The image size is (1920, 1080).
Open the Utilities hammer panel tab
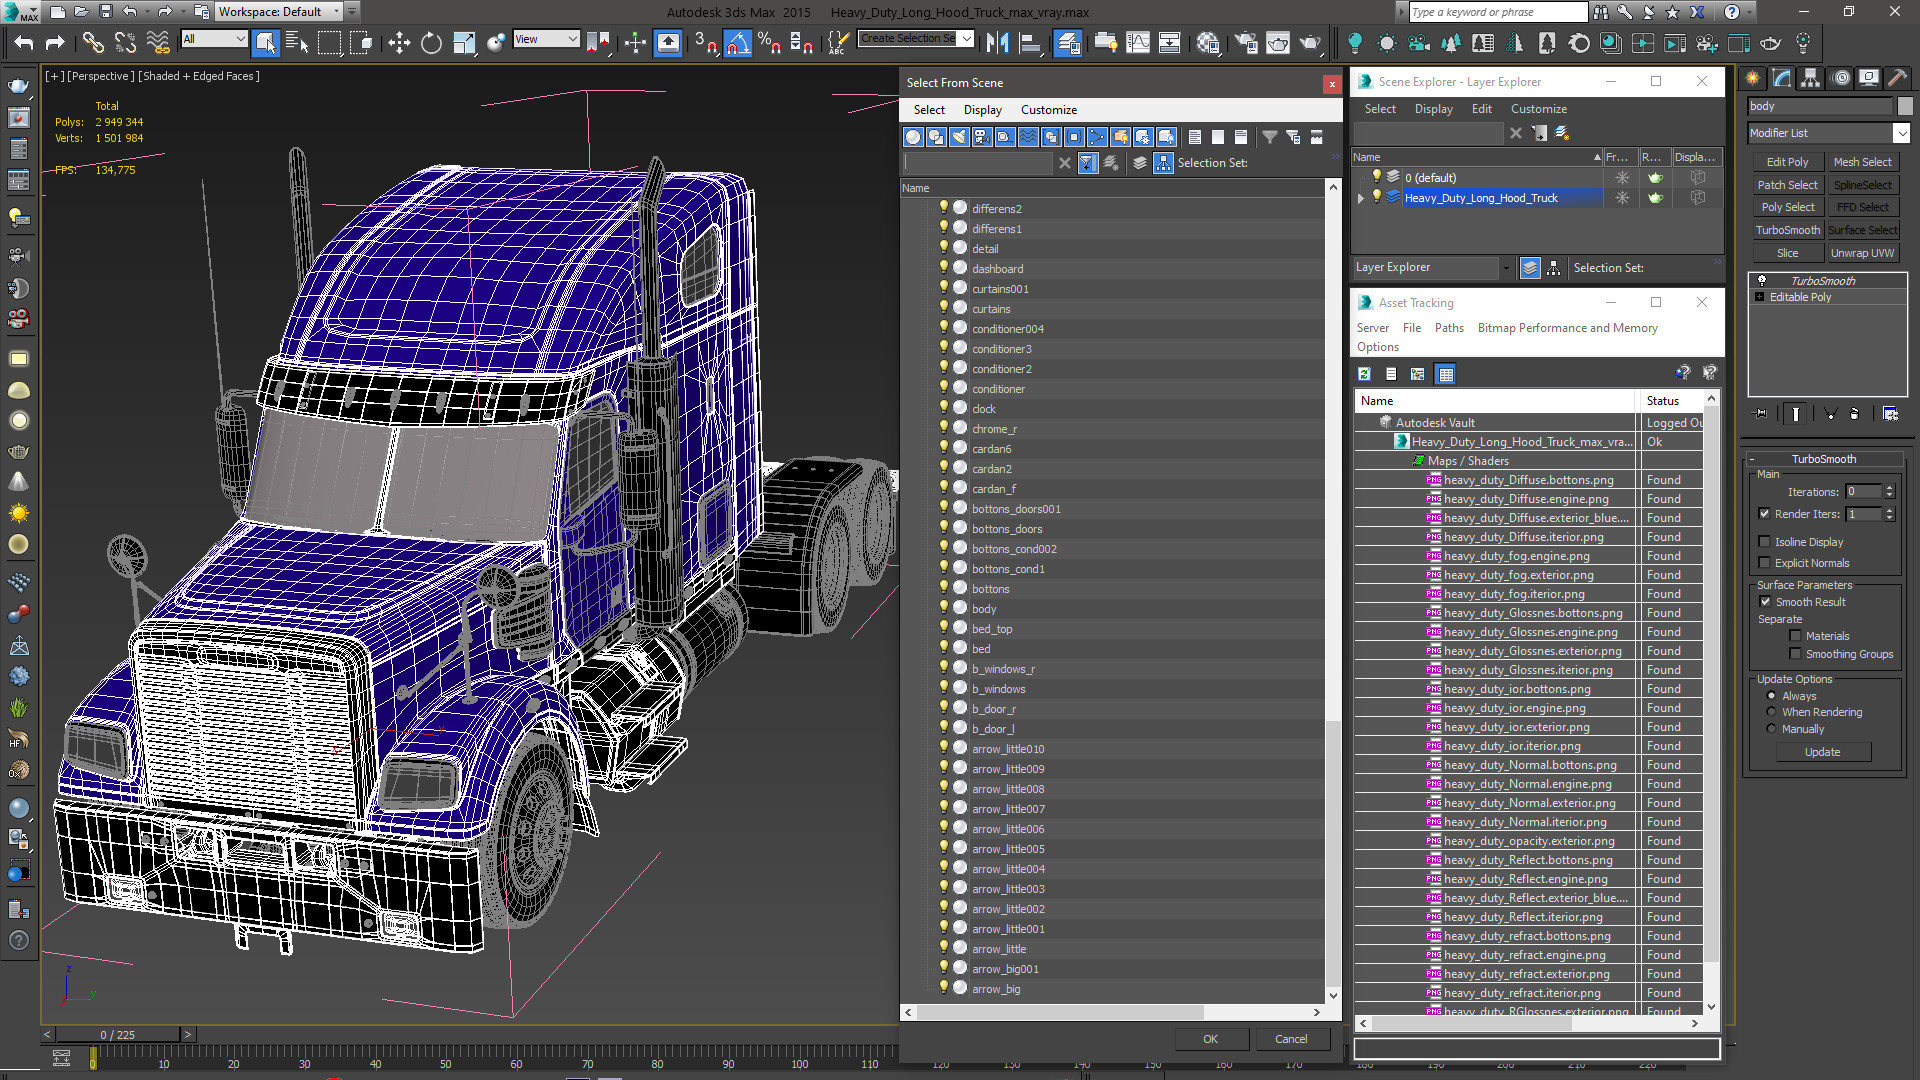(x=1897, y=79)
